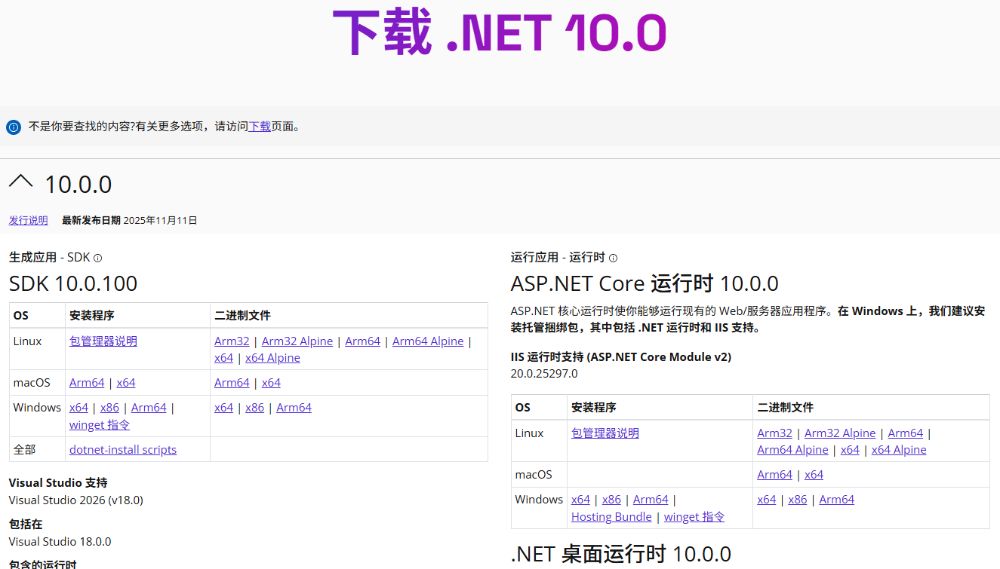Click the 下载 .NET 10.0 page title

coord(500,32)
